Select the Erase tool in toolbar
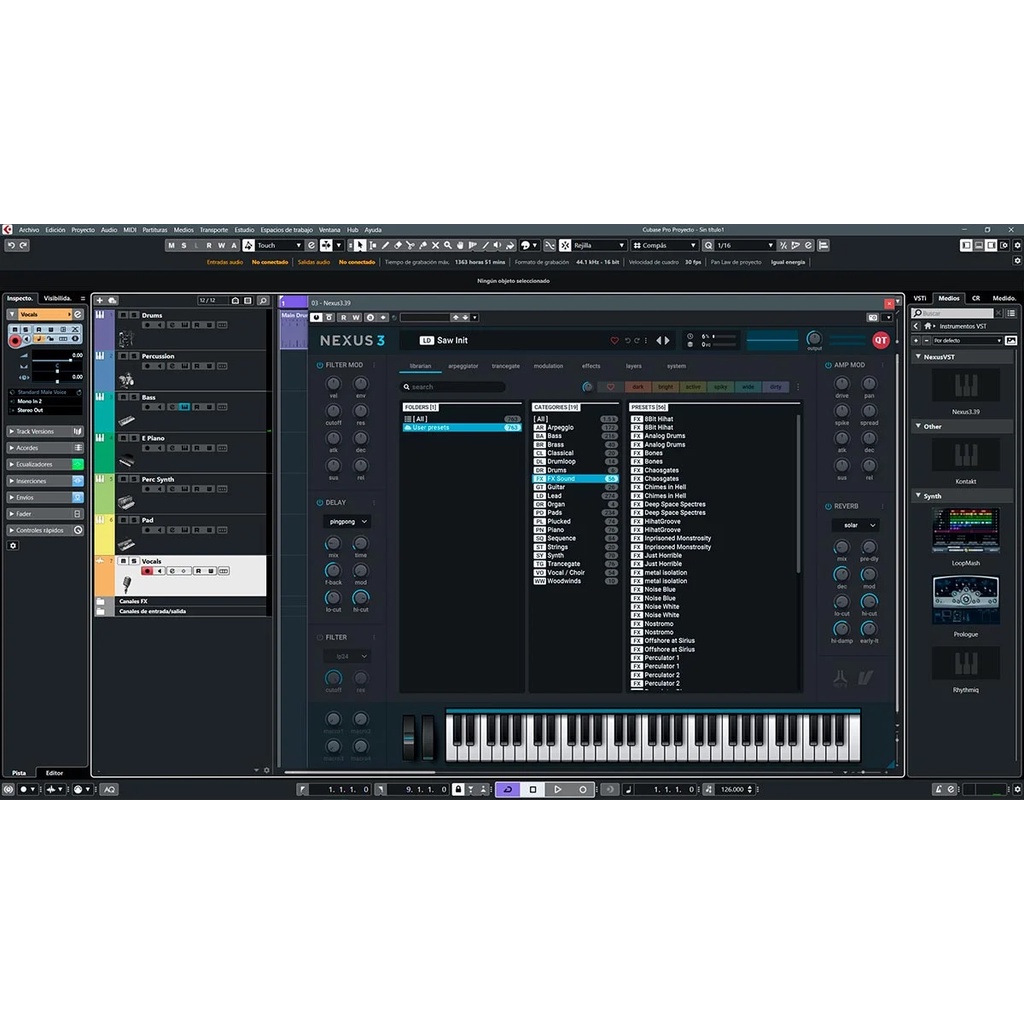 click(398, 246)
